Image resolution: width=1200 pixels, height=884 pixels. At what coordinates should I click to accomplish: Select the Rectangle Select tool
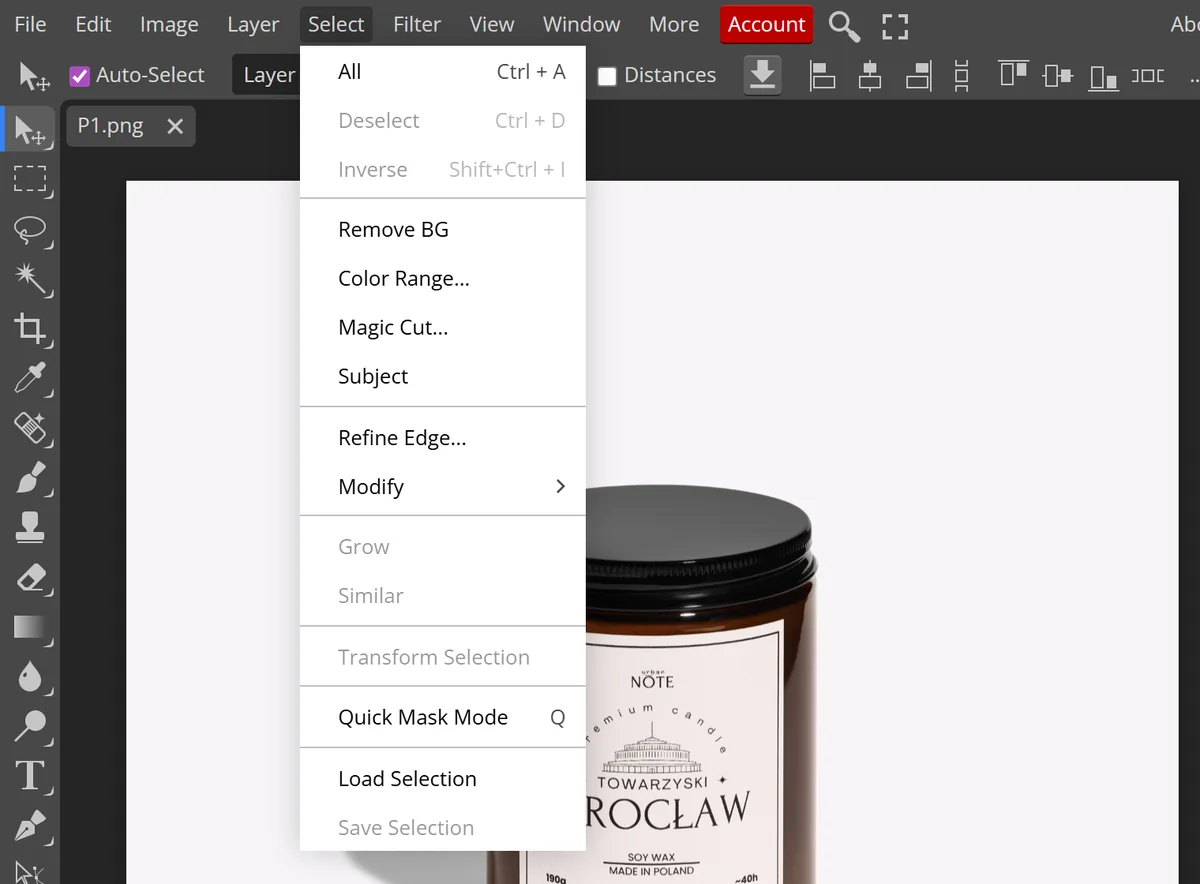pyautogui.click(x=29, y=180)
